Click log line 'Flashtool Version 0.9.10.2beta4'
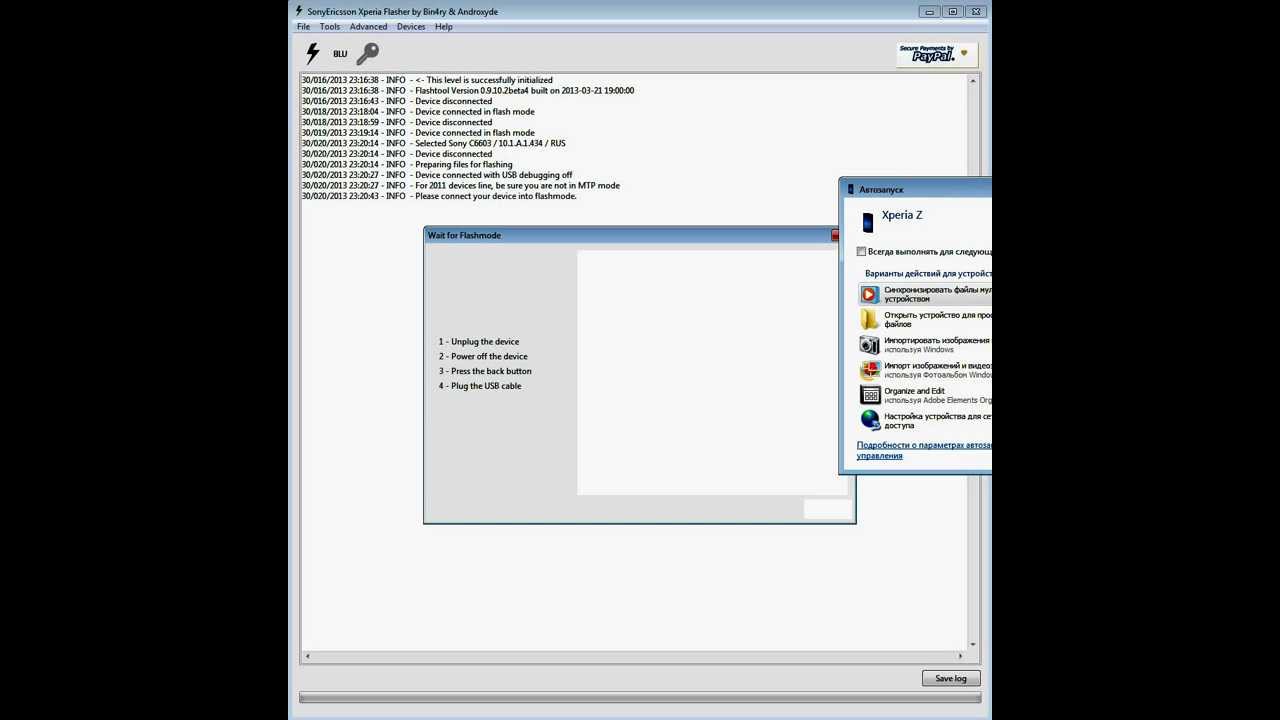1280x720 pixels. pos(468,91)
